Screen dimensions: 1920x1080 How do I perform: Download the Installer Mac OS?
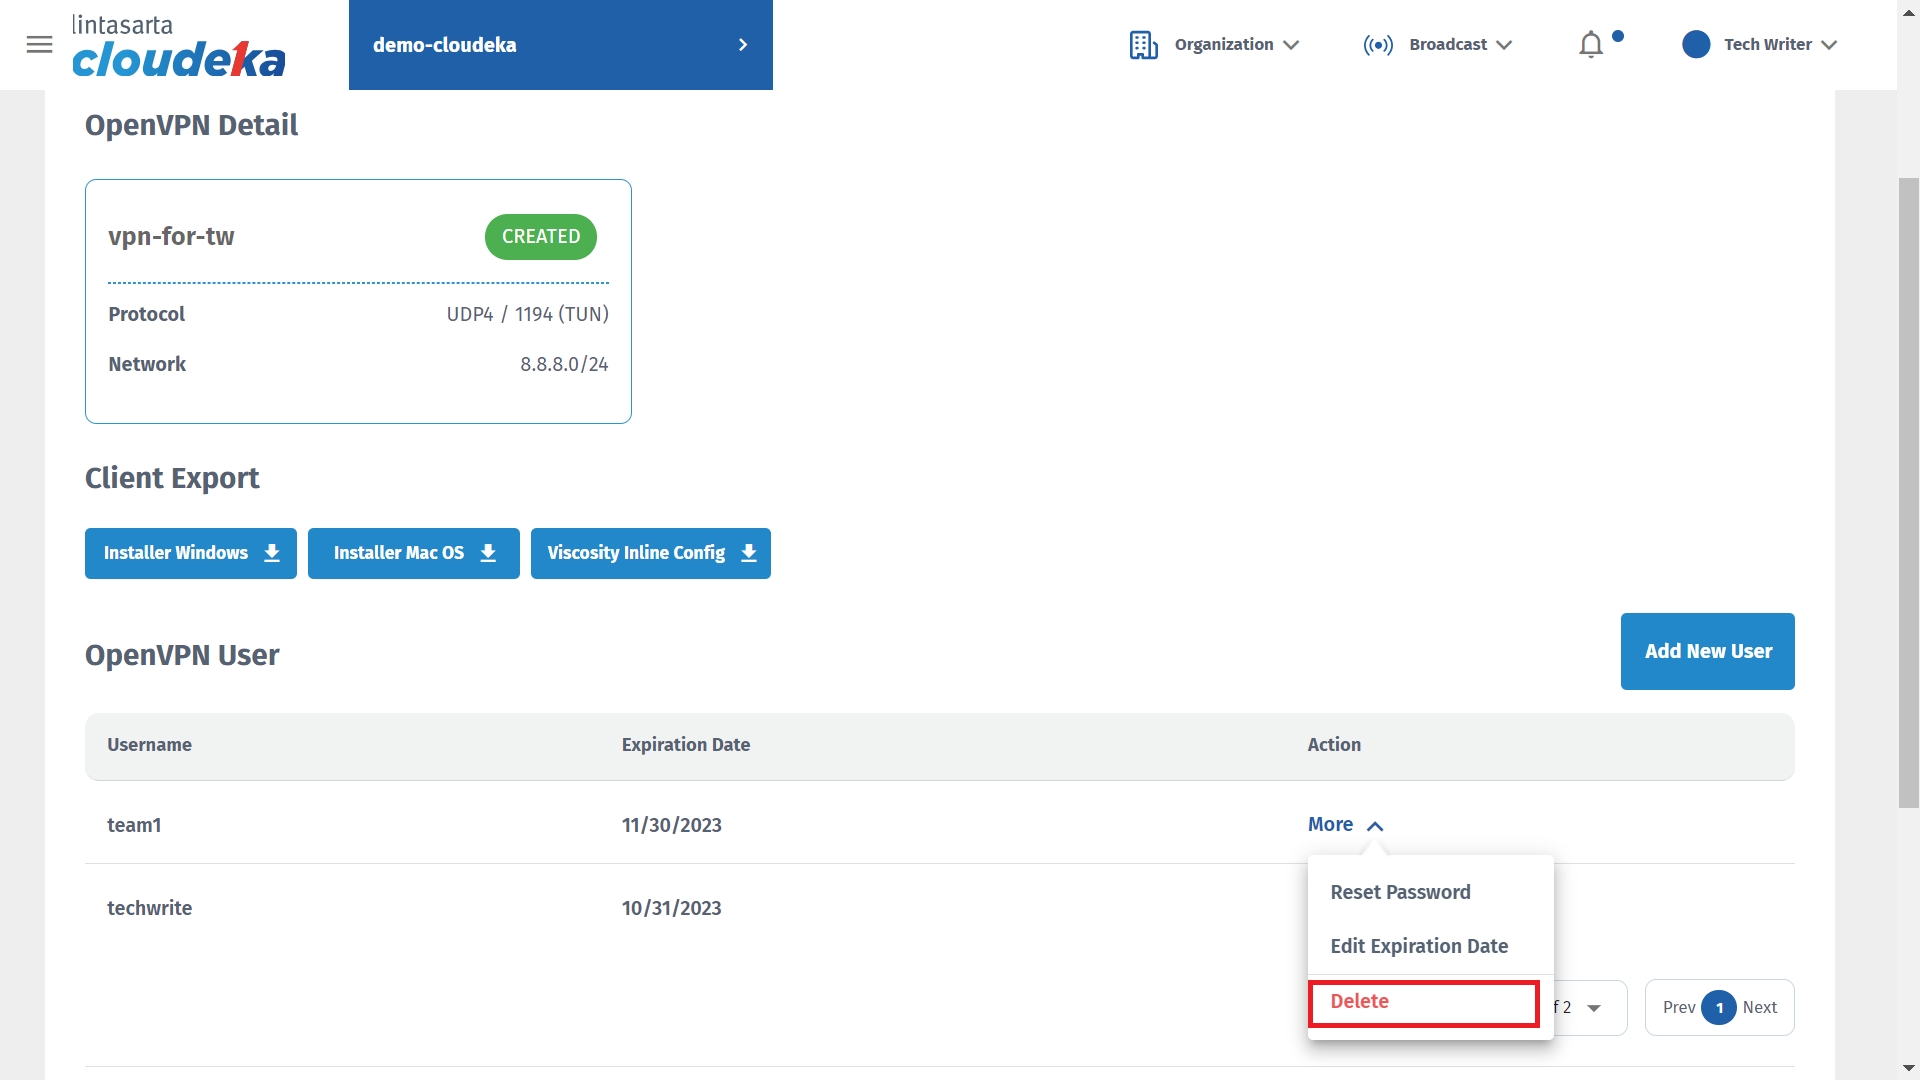pyautogui.click(x=413, y=553)
